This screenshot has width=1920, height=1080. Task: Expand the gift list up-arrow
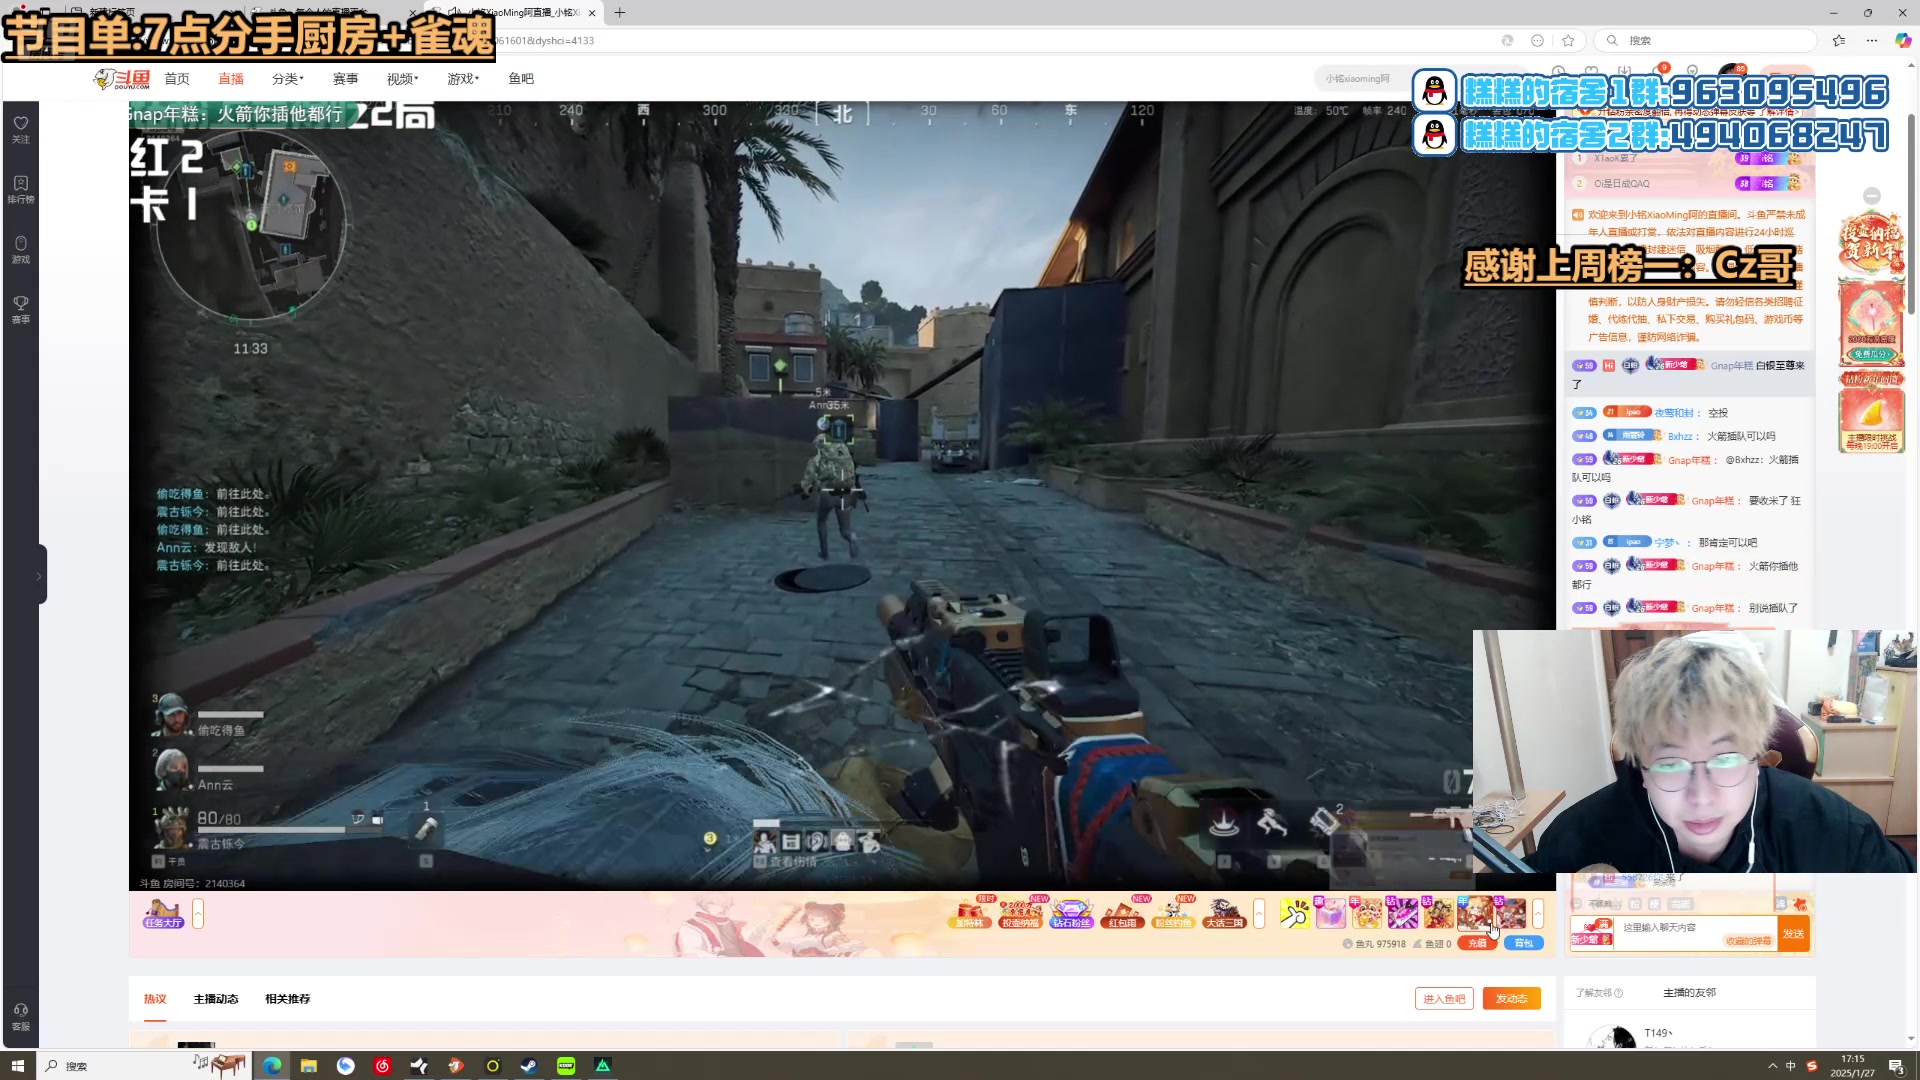1538,913
